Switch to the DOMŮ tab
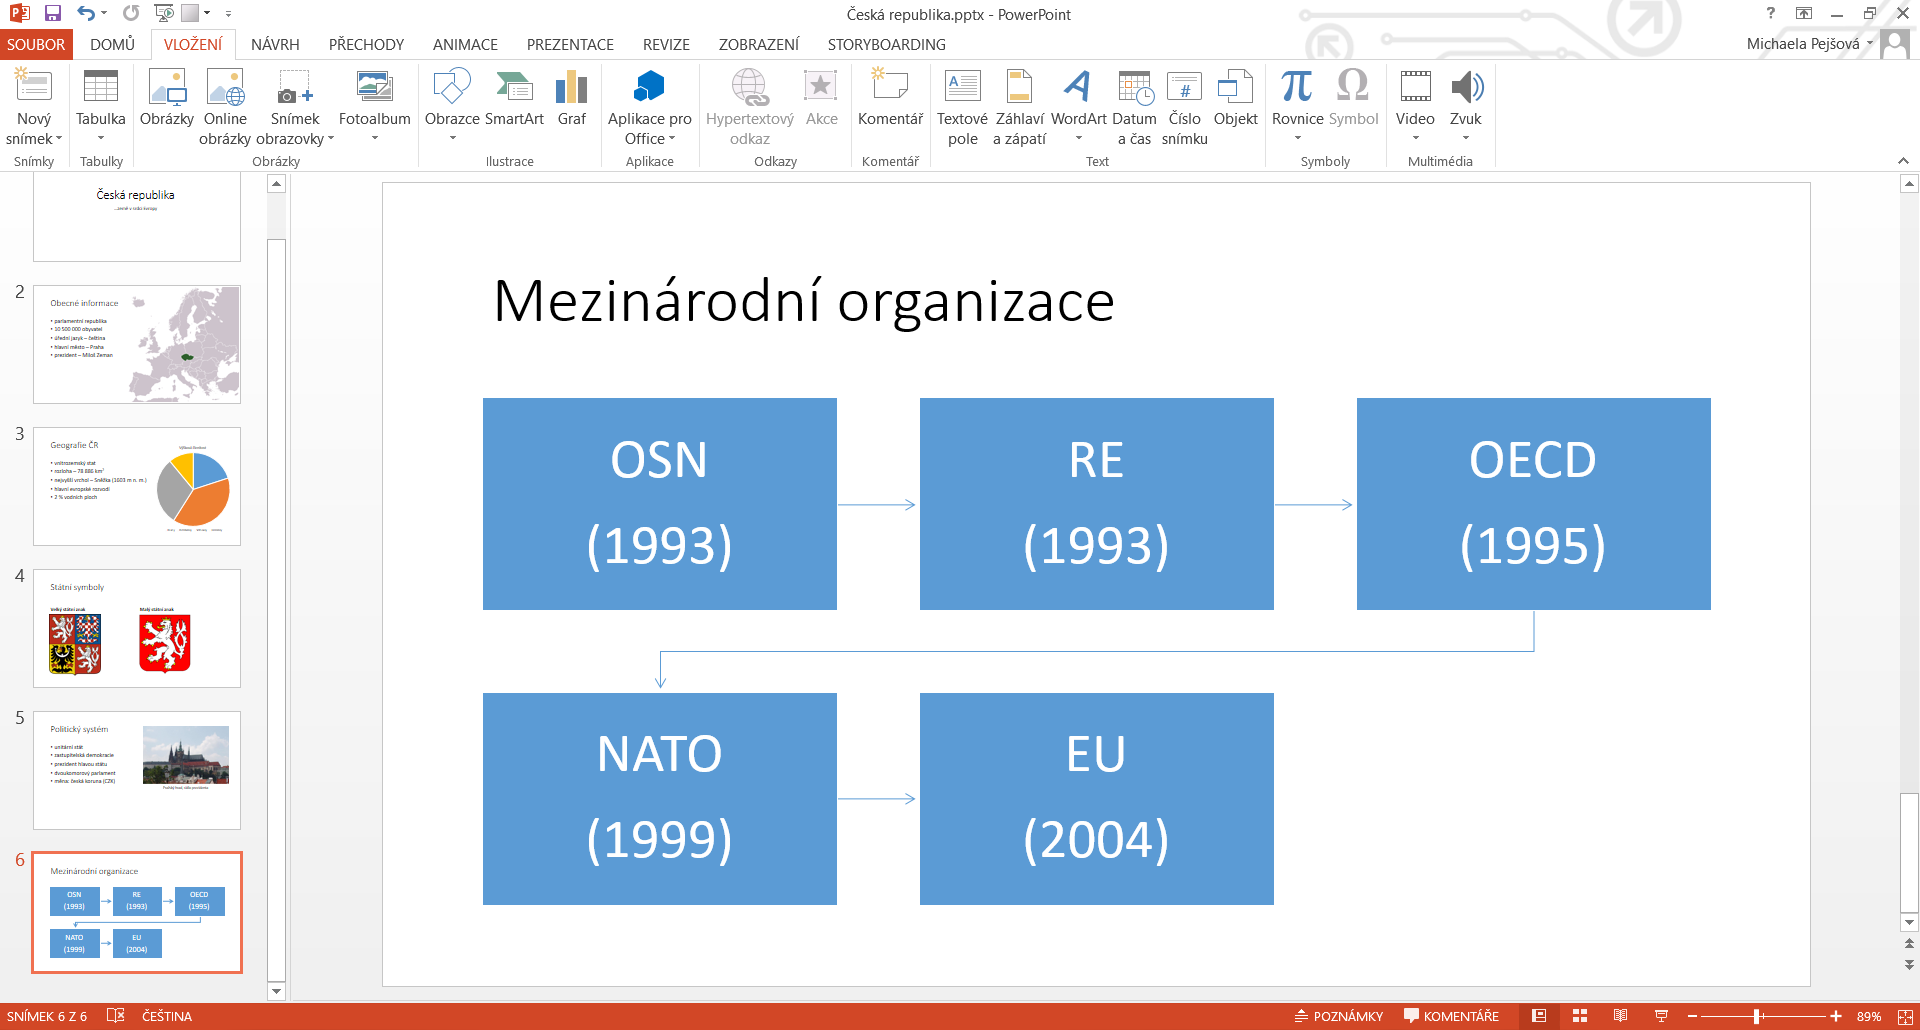The image size is (1920, 1030). click(112, 45)
